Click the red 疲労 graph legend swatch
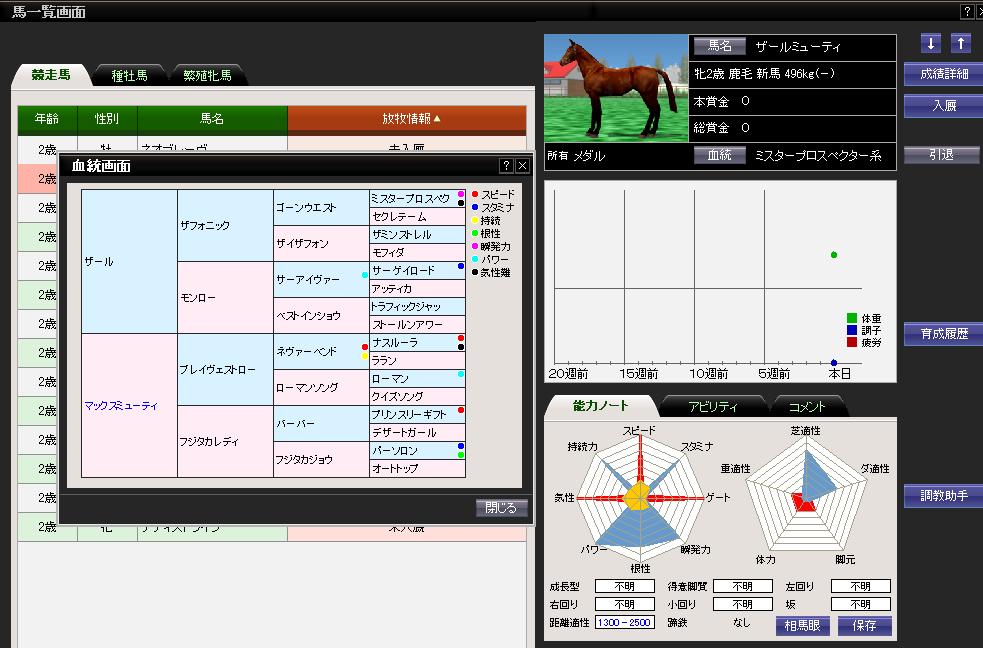Viewport: 983px width, 648px height. click(x=851, y=342)
